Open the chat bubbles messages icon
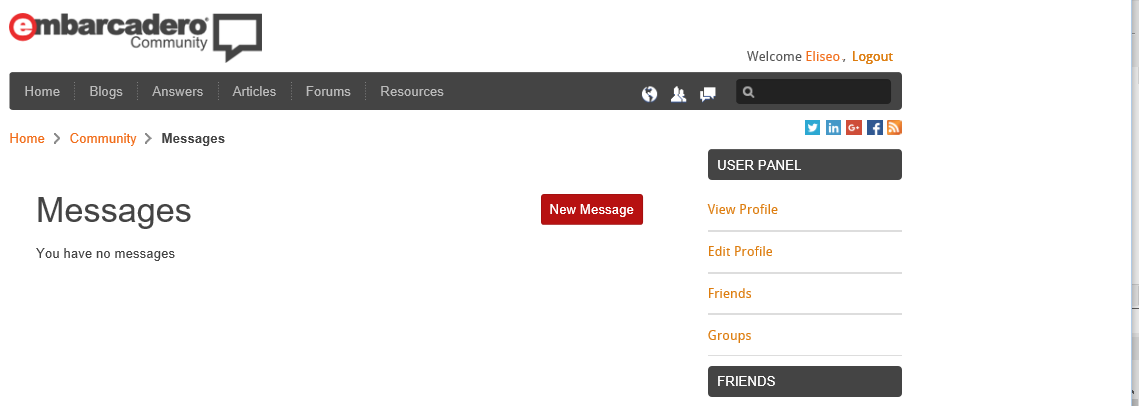 tap(708, 94)
